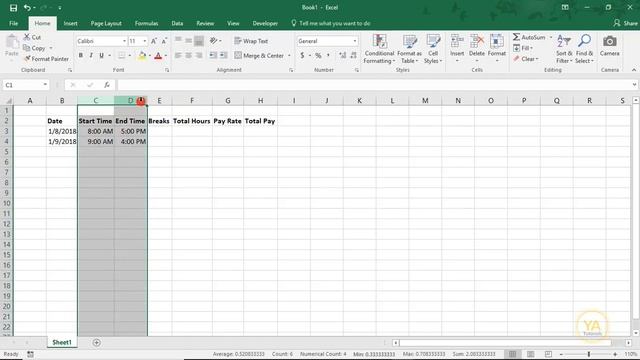Toggle Merge & Center
The height and width of the screenshot is (360, 640).
point(259,55)
